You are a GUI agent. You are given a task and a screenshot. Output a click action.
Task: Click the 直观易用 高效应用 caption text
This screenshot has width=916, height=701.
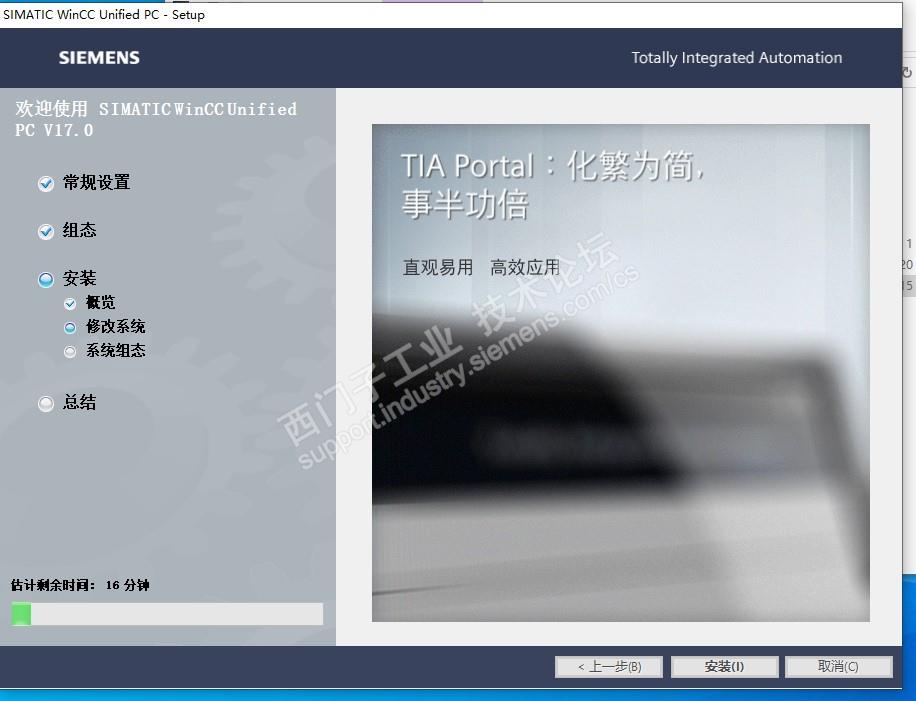coord(481,268)
